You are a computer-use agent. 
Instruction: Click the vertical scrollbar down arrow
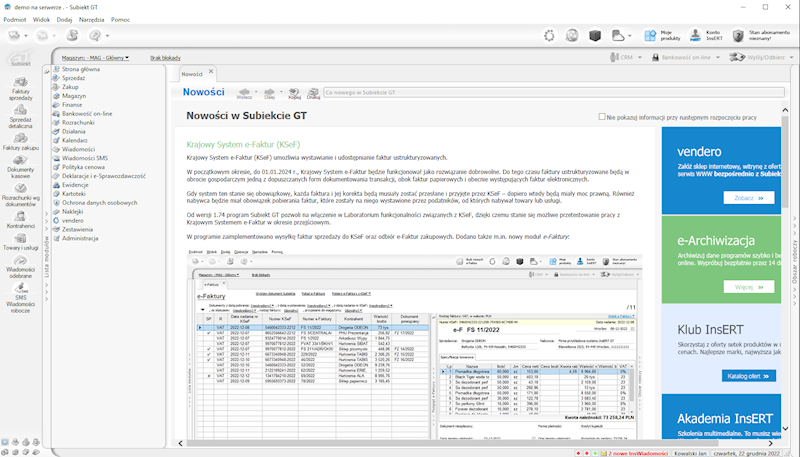click(x=785, y=429)
